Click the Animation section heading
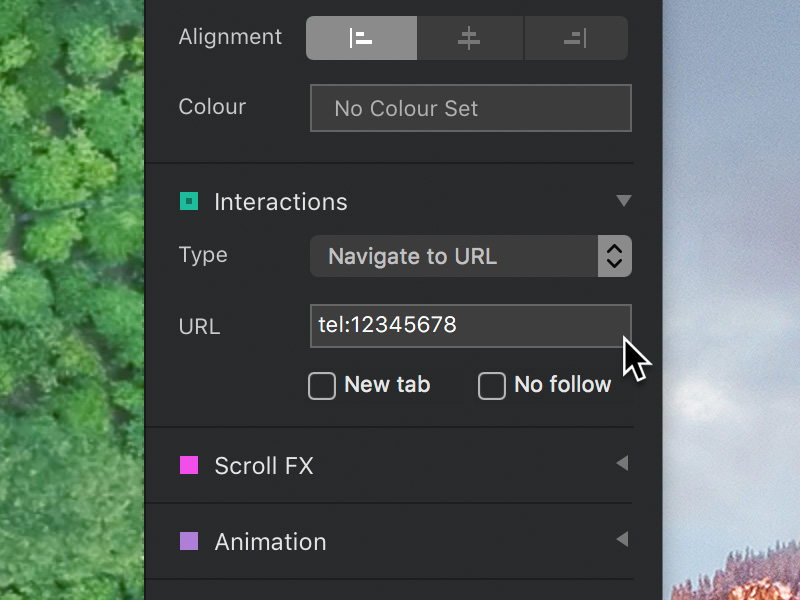This screenshot has width=800, height=600. (x=270, y=542)
